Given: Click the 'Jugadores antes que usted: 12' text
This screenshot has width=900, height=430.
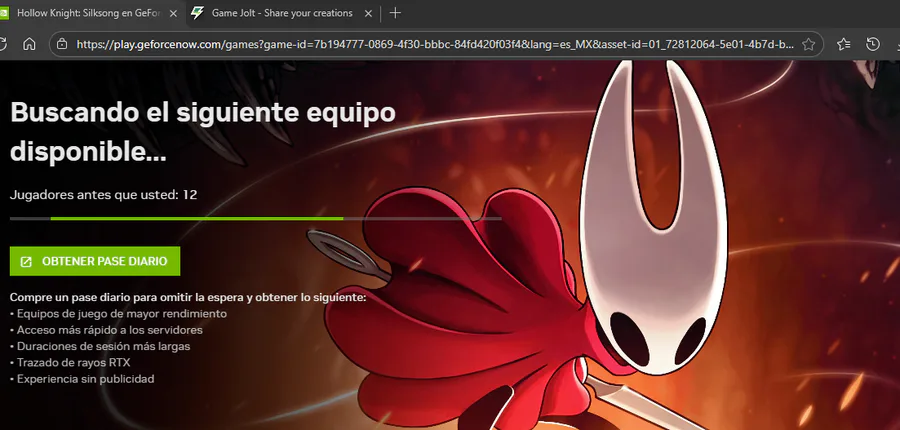Looking at the screenshot, I should click(103, 195).
